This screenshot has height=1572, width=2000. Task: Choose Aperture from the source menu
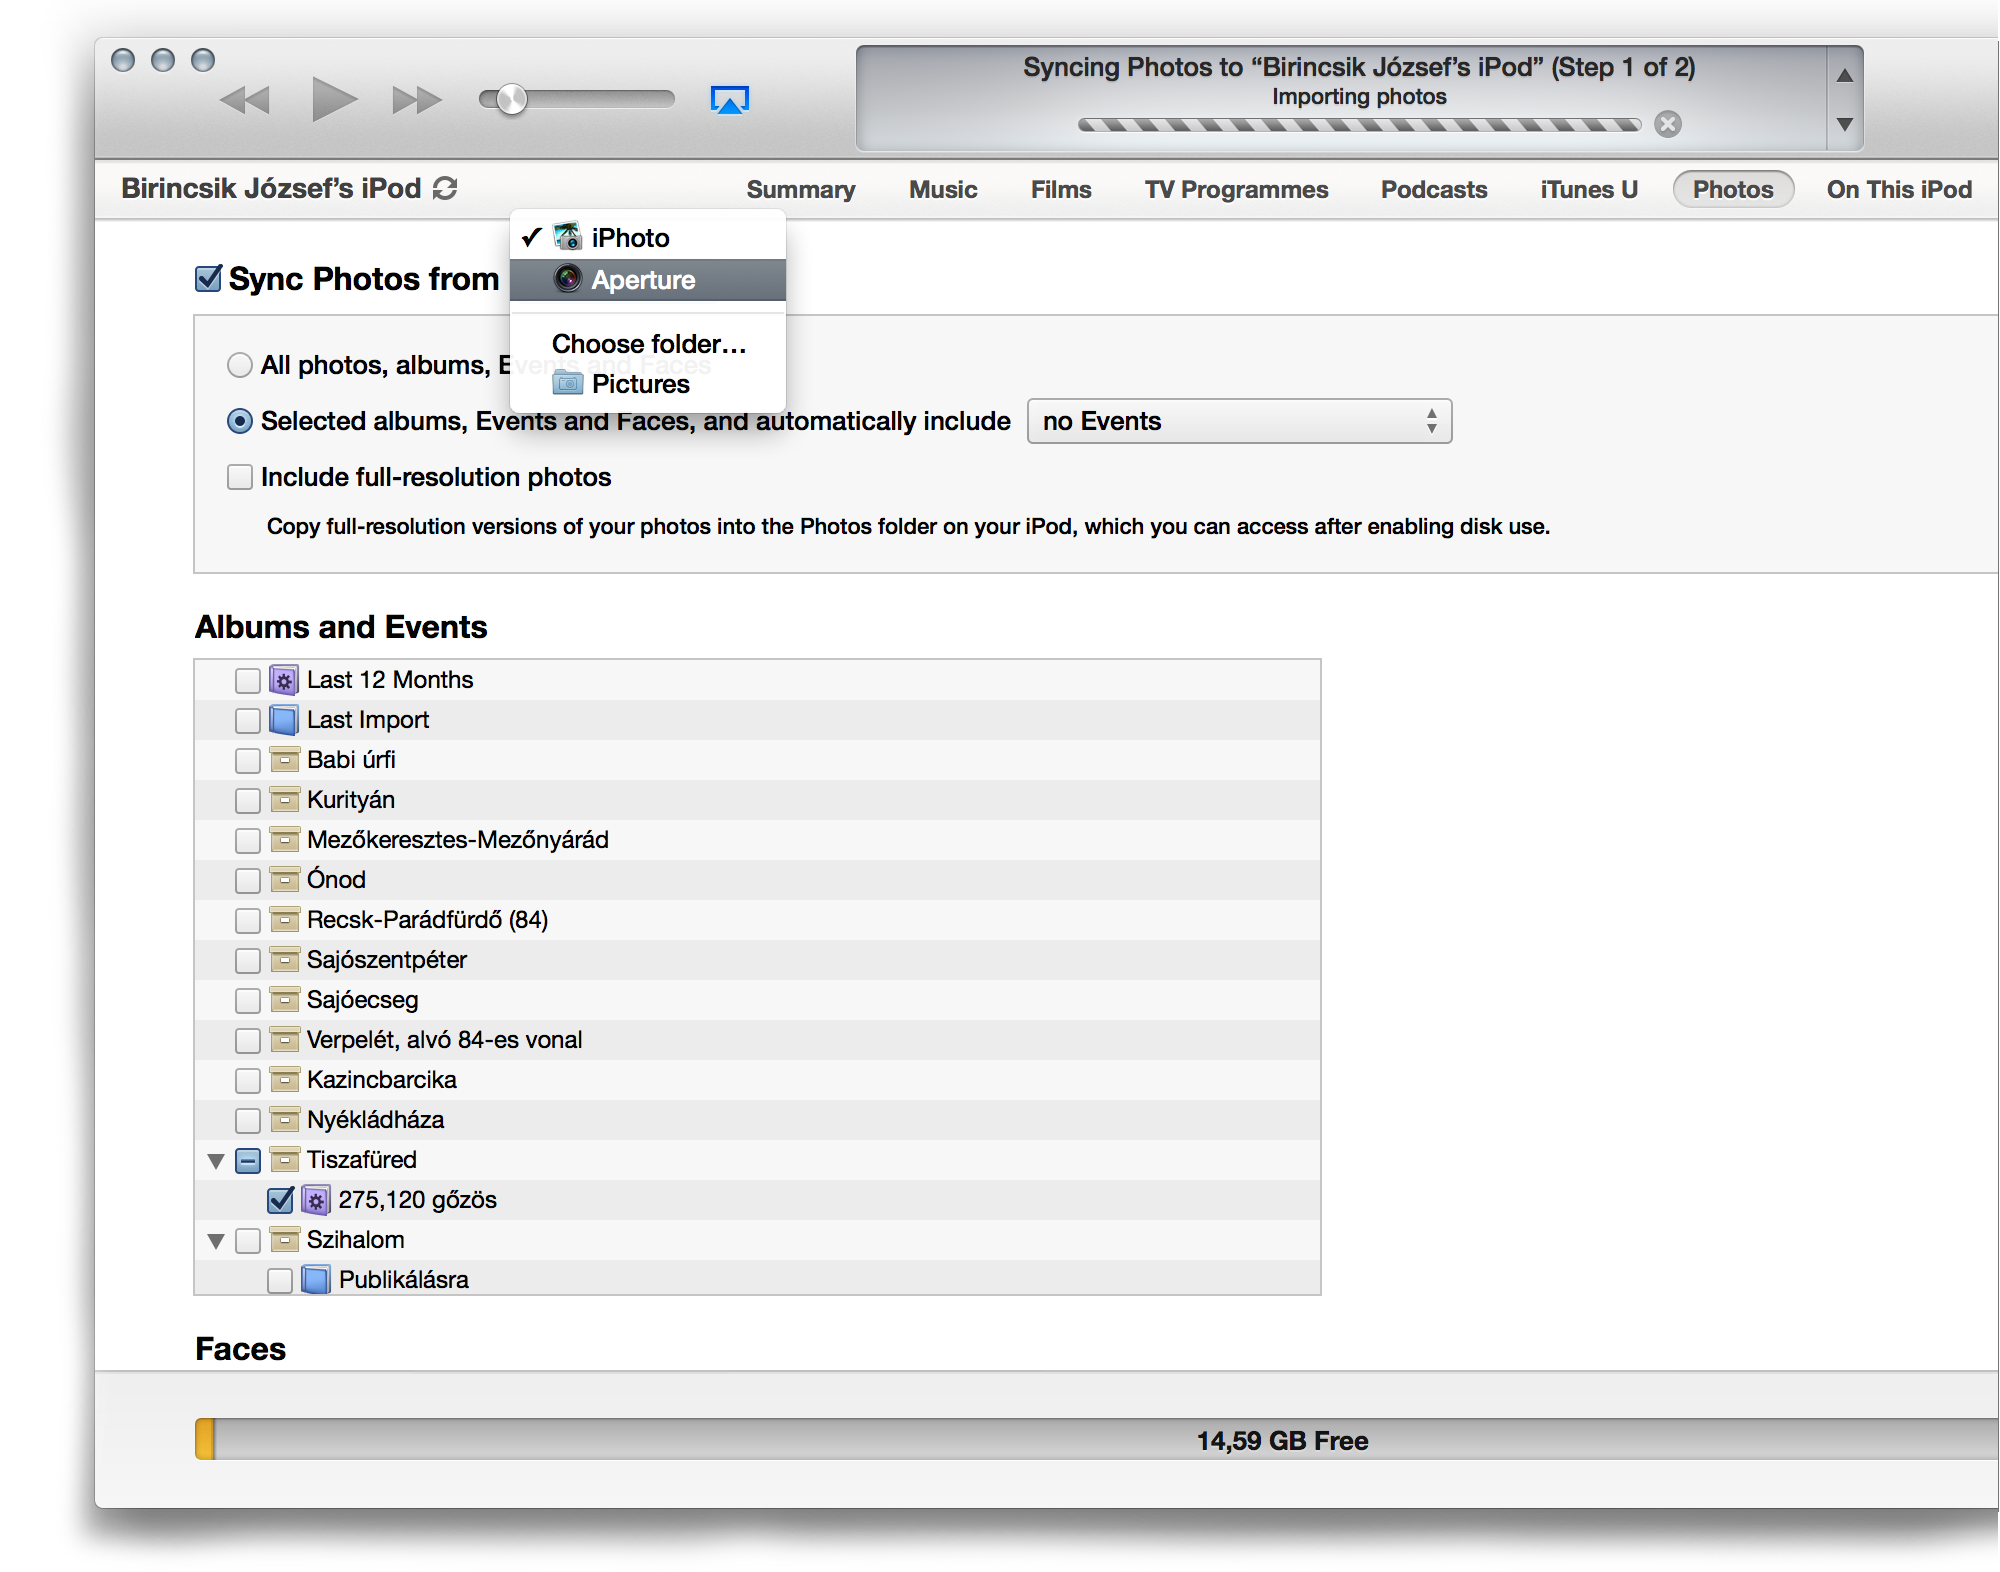pos(647,280)
